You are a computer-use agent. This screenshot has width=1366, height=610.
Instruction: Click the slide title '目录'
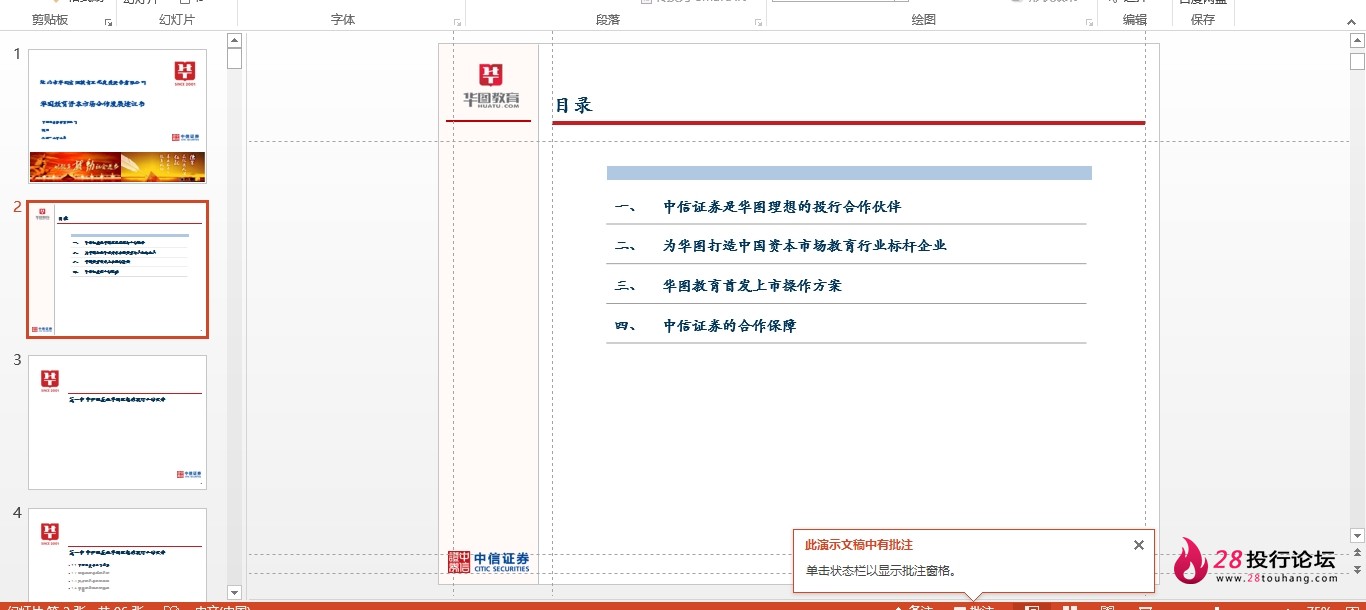574,105
